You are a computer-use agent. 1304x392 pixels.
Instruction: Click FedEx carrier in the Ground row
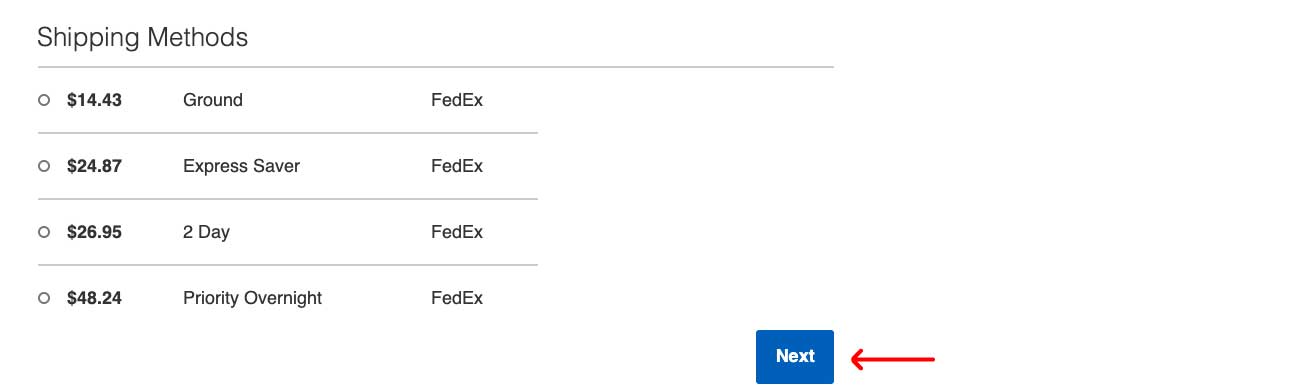(x=457, y=100)
